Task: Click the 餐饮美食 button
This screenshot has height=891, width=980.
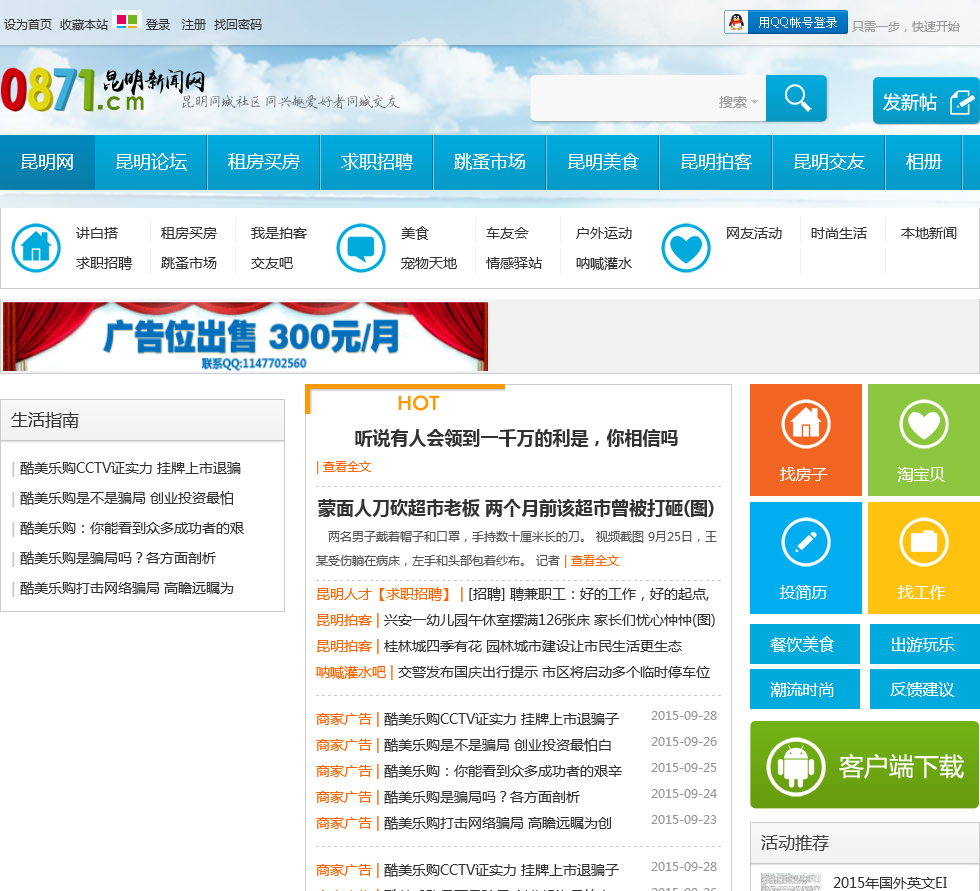Action: coord(804,644)
